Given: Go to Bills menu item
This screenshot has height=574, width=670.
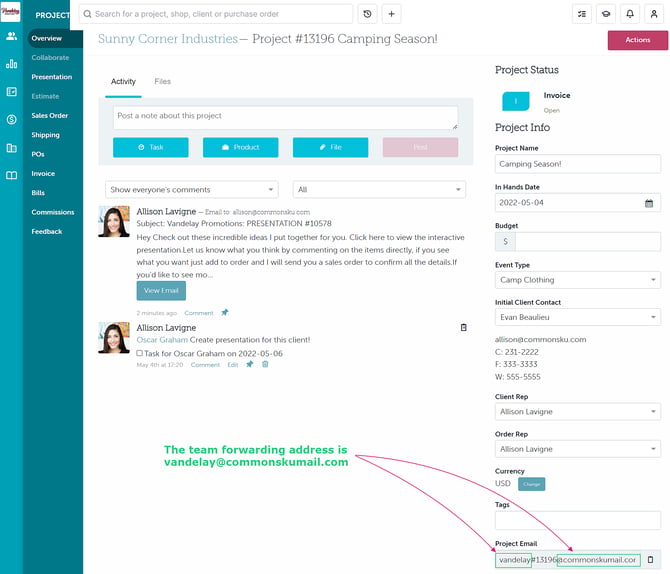Looking at the screenshot, I should coord(38,193).
